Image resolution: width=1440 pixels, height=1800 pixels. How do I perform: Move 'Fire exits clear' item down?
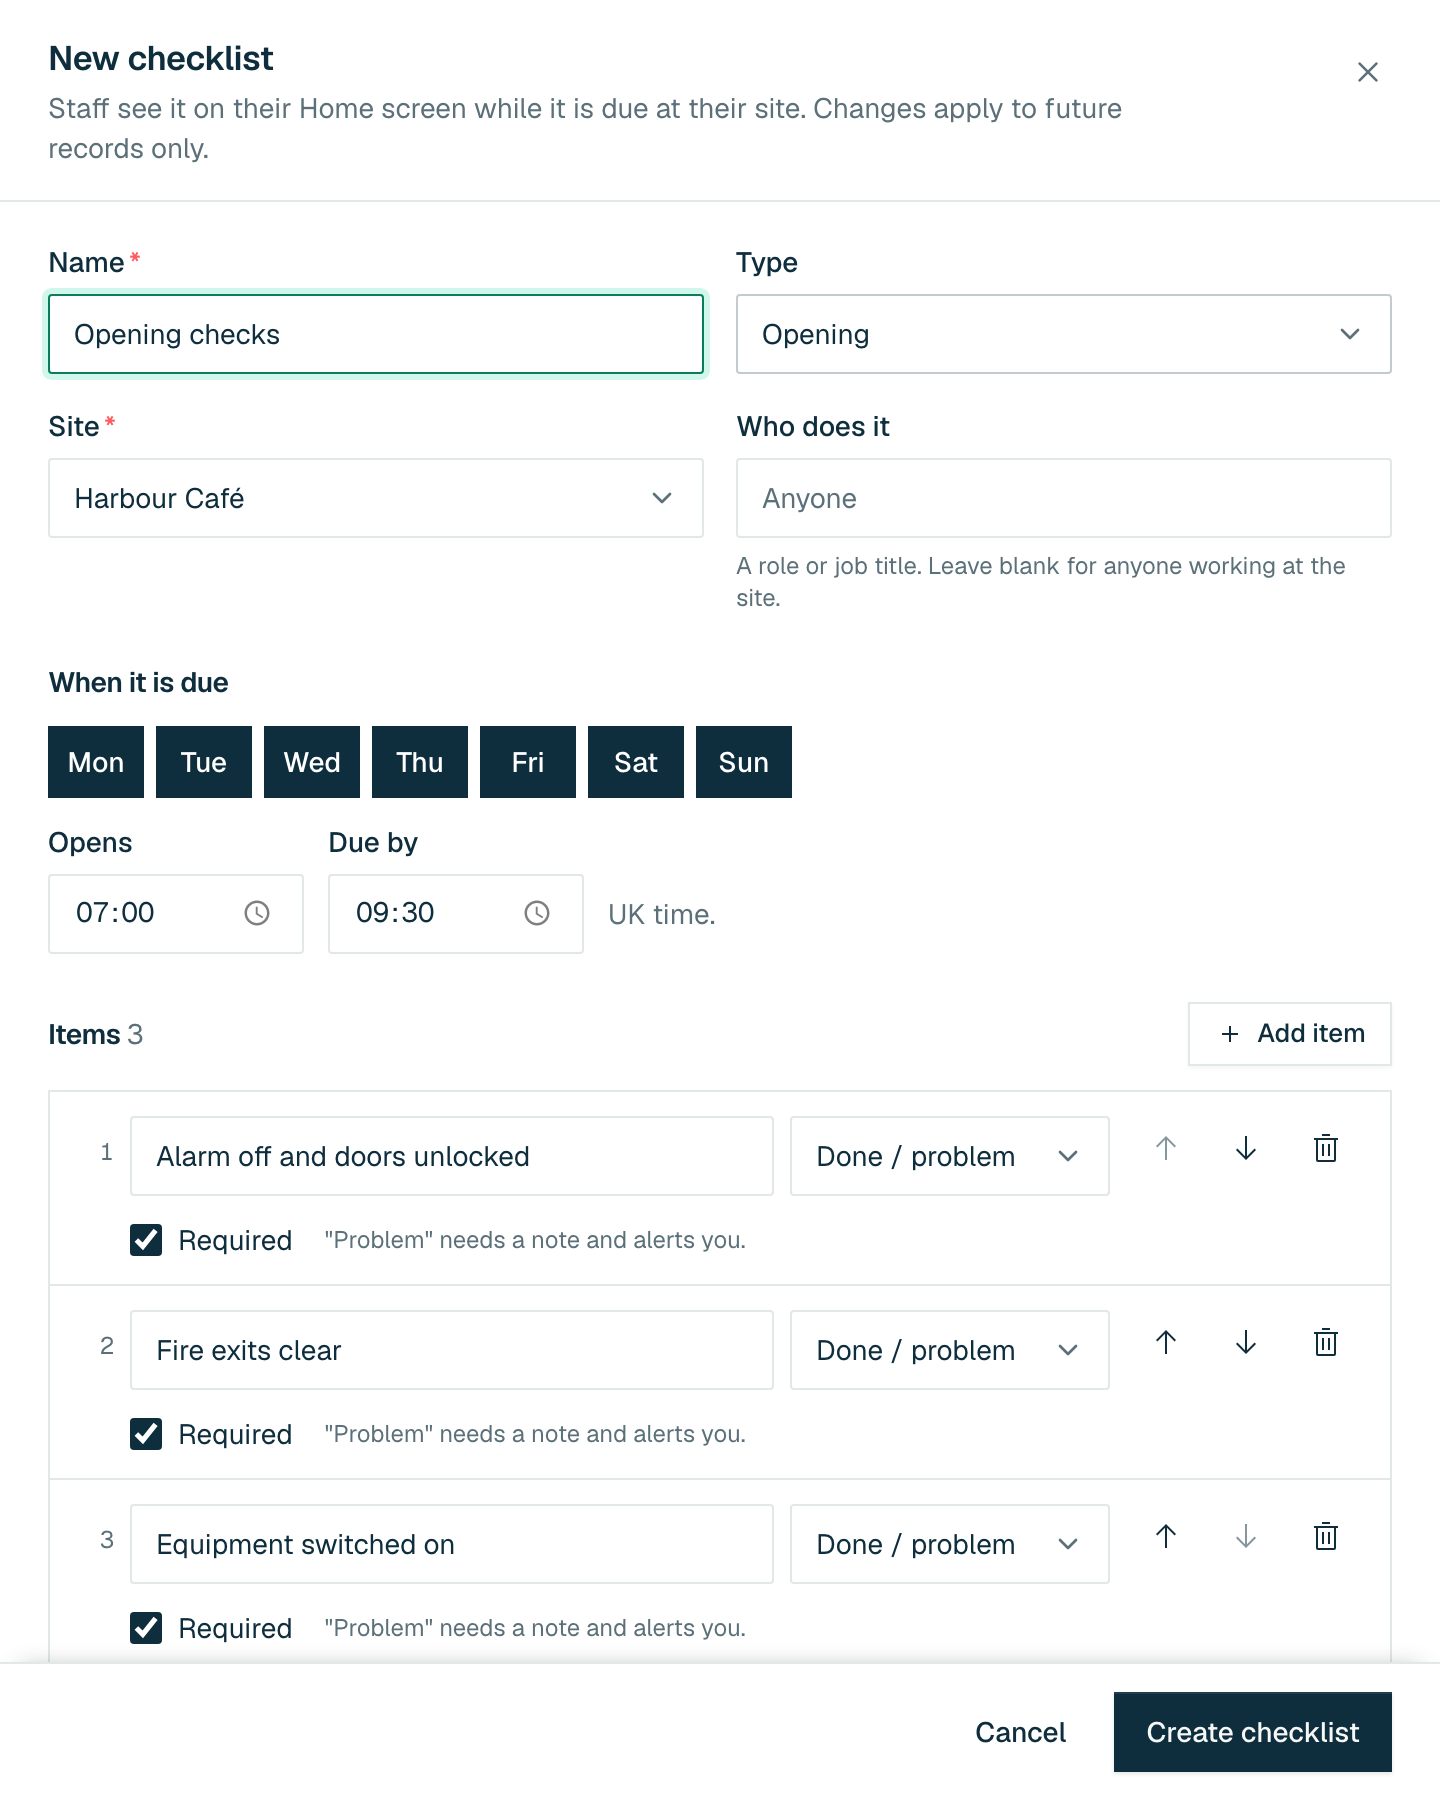click(x=1246, y=1342)
